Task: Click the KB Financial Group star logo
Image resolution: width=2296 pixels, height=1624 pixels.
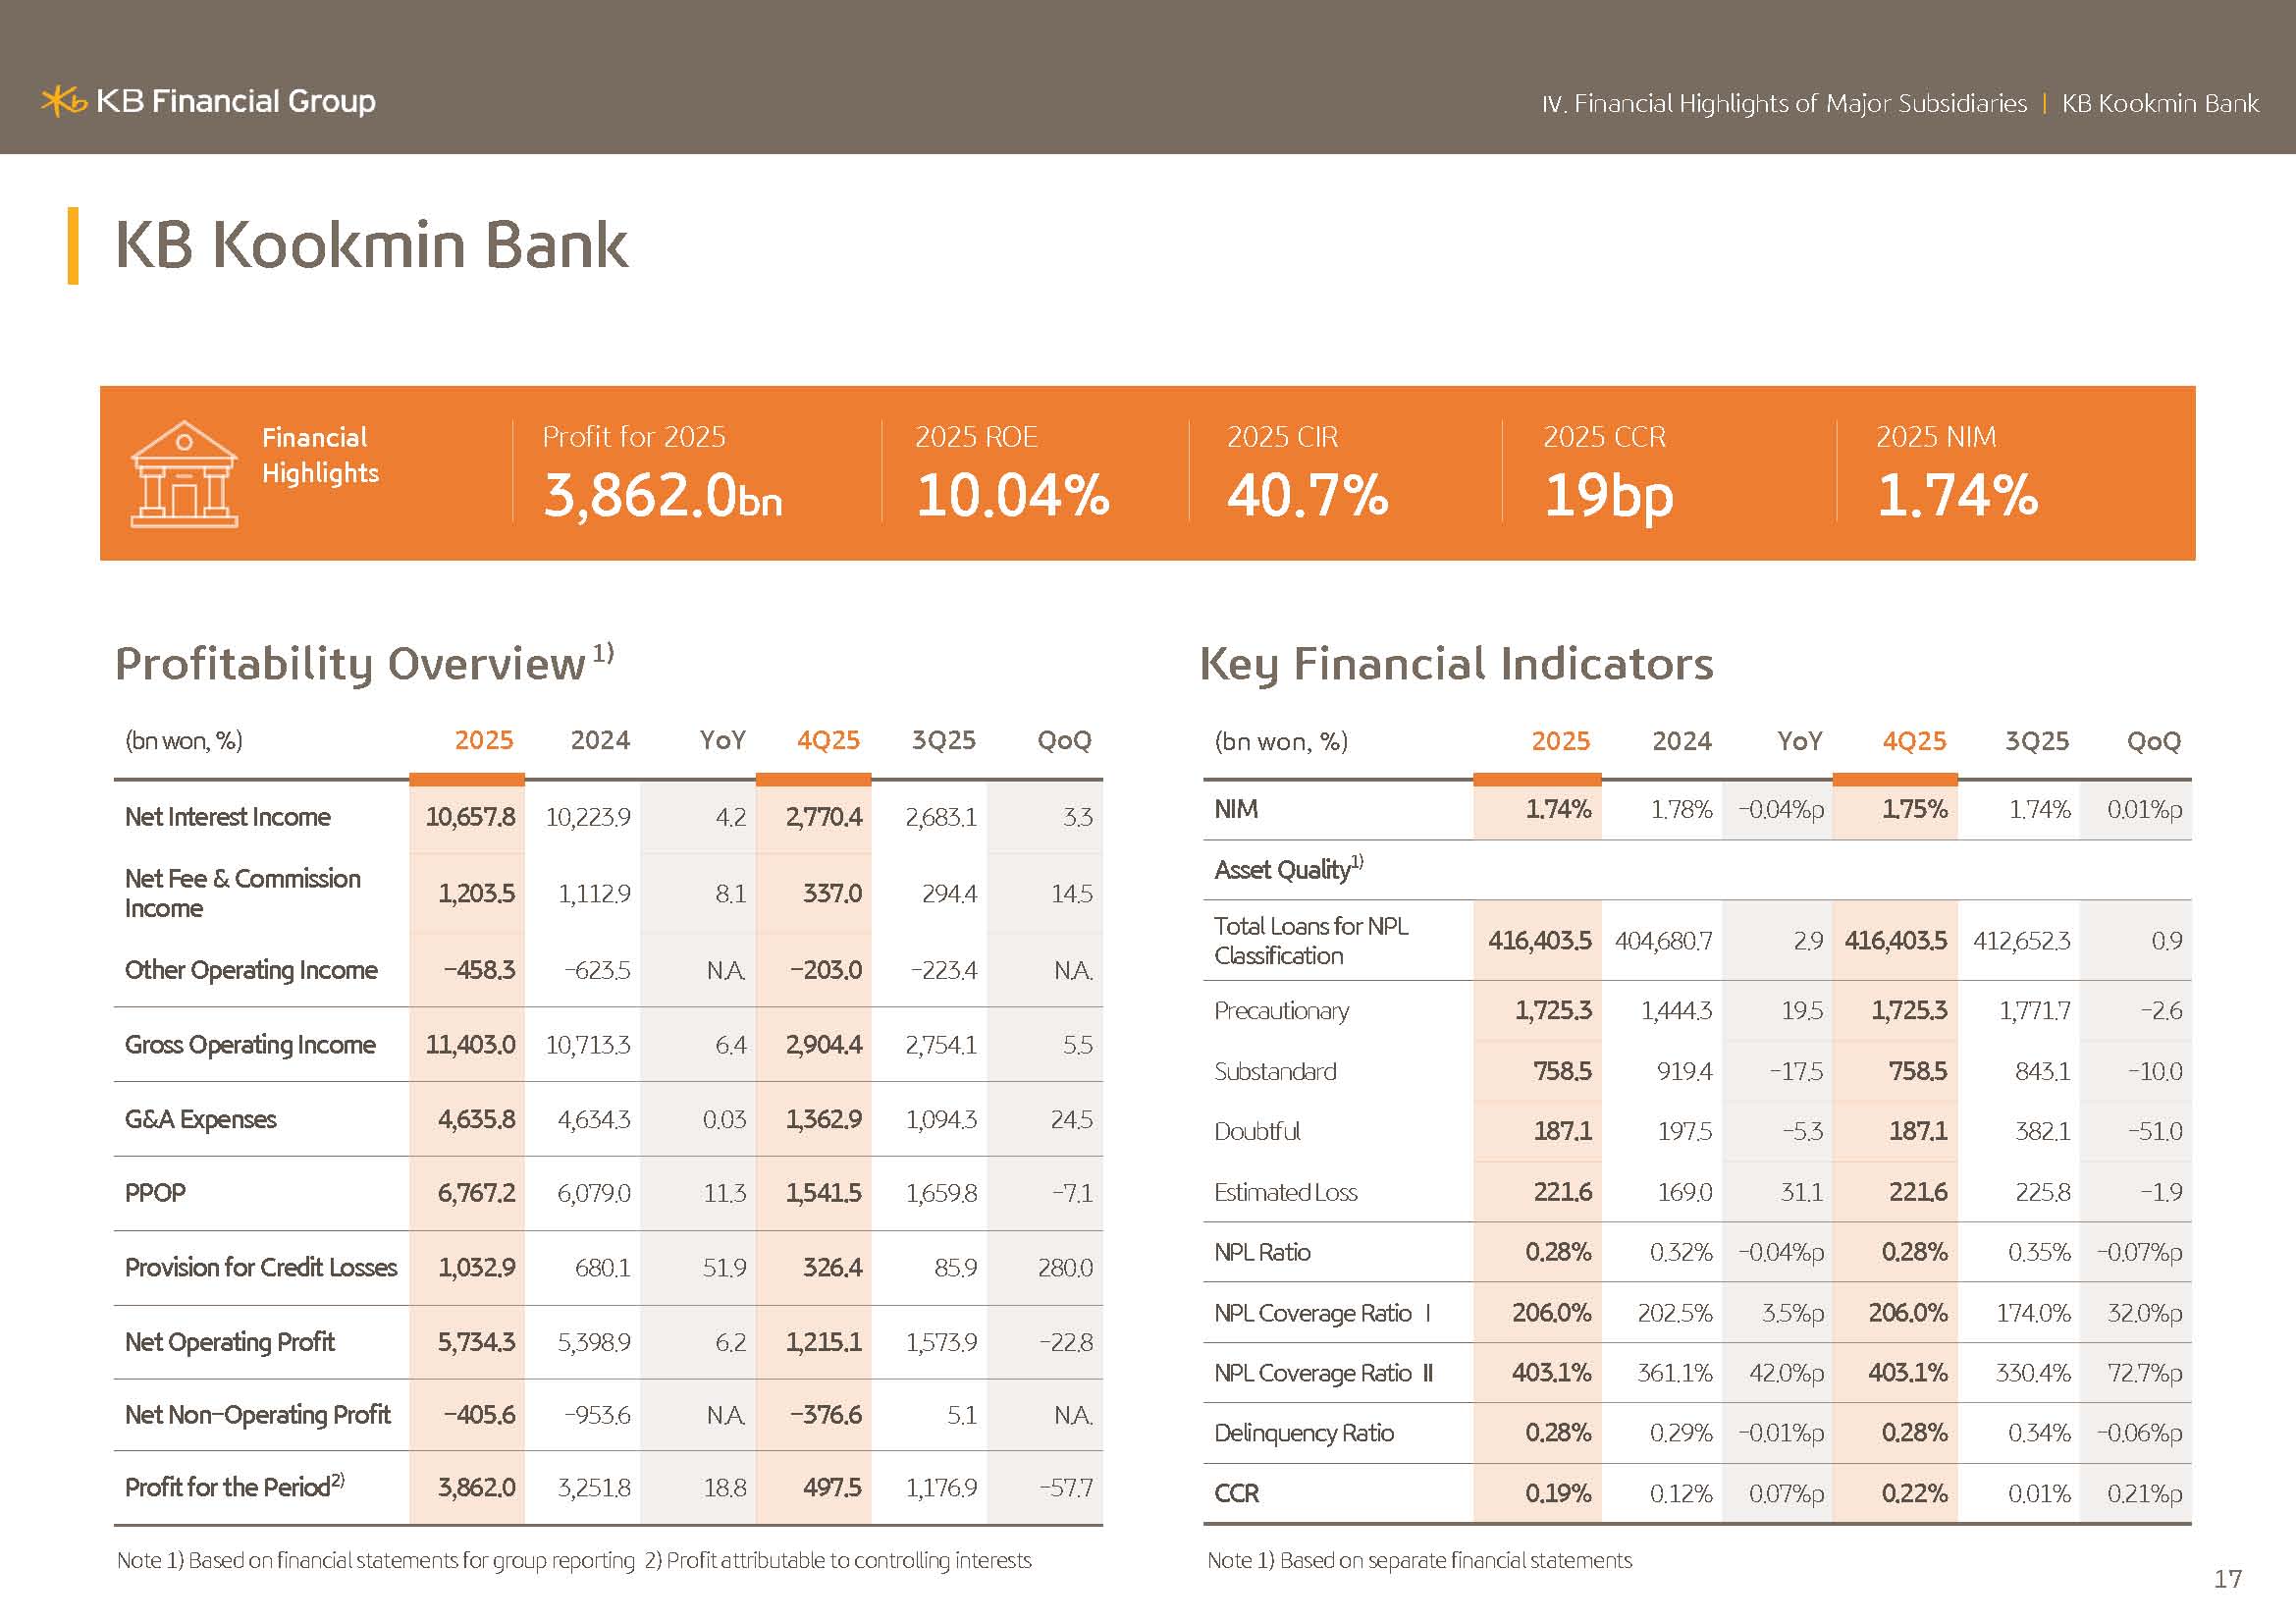Action: 64,101
